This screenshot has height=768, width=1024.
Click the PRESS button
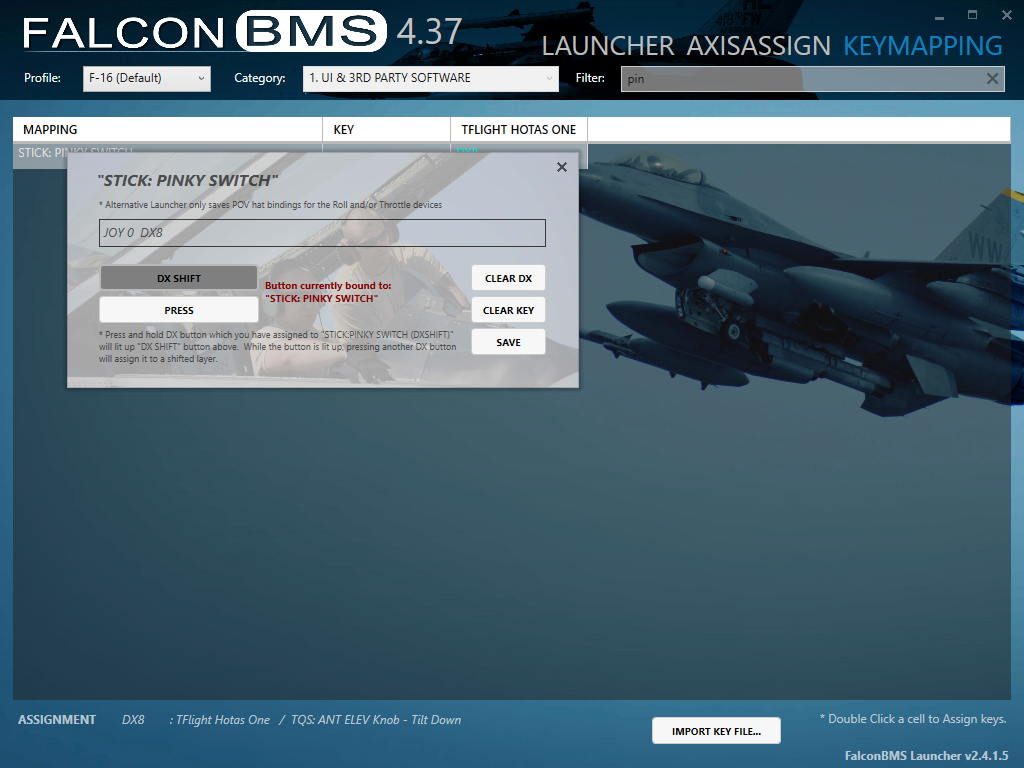pos(179,310)
